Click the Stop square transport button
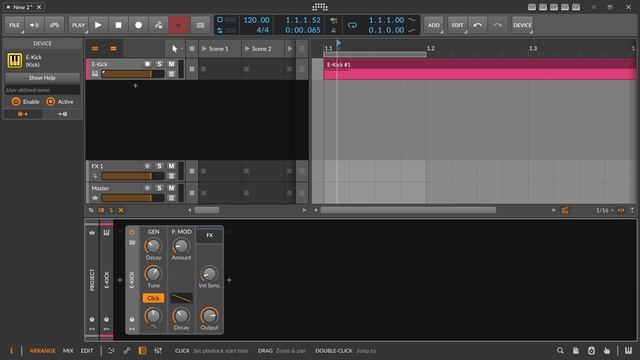The height and width of the screenshot is (360, 640). tap(118, 25)
